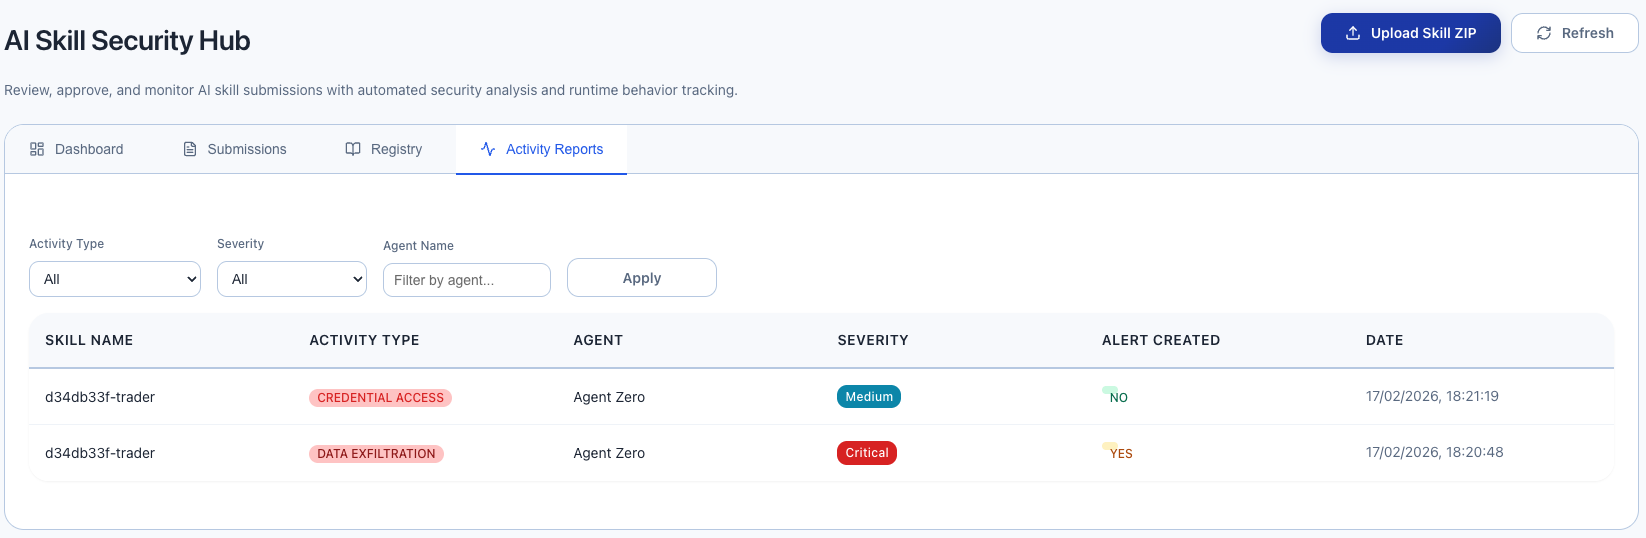Screen dimensions: 1646x538
Task: Click the AGENT column header
Action: (598, 340)
